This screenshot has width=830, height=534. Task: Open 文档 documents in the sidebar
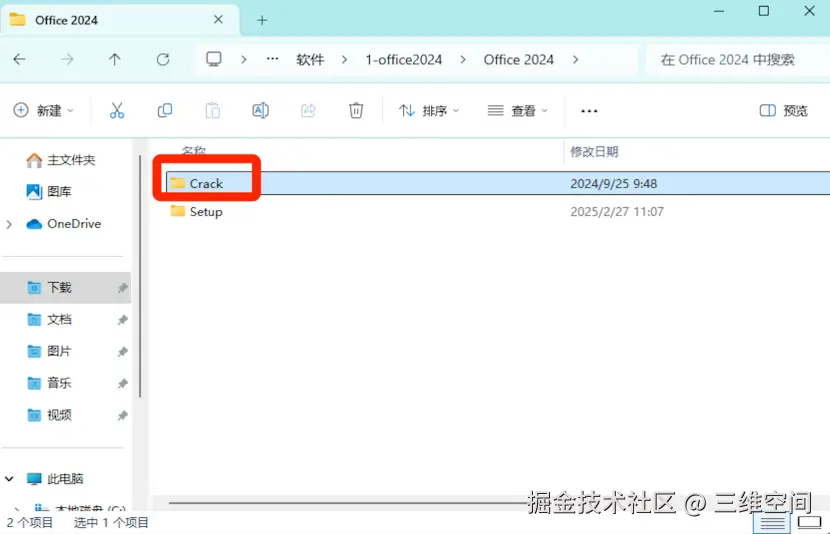coord(49,320)
